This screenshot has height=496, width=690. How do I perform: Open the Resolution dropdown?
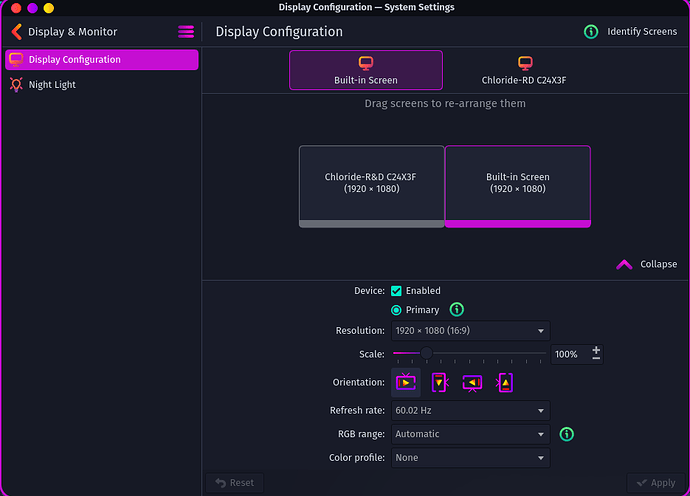470,331
